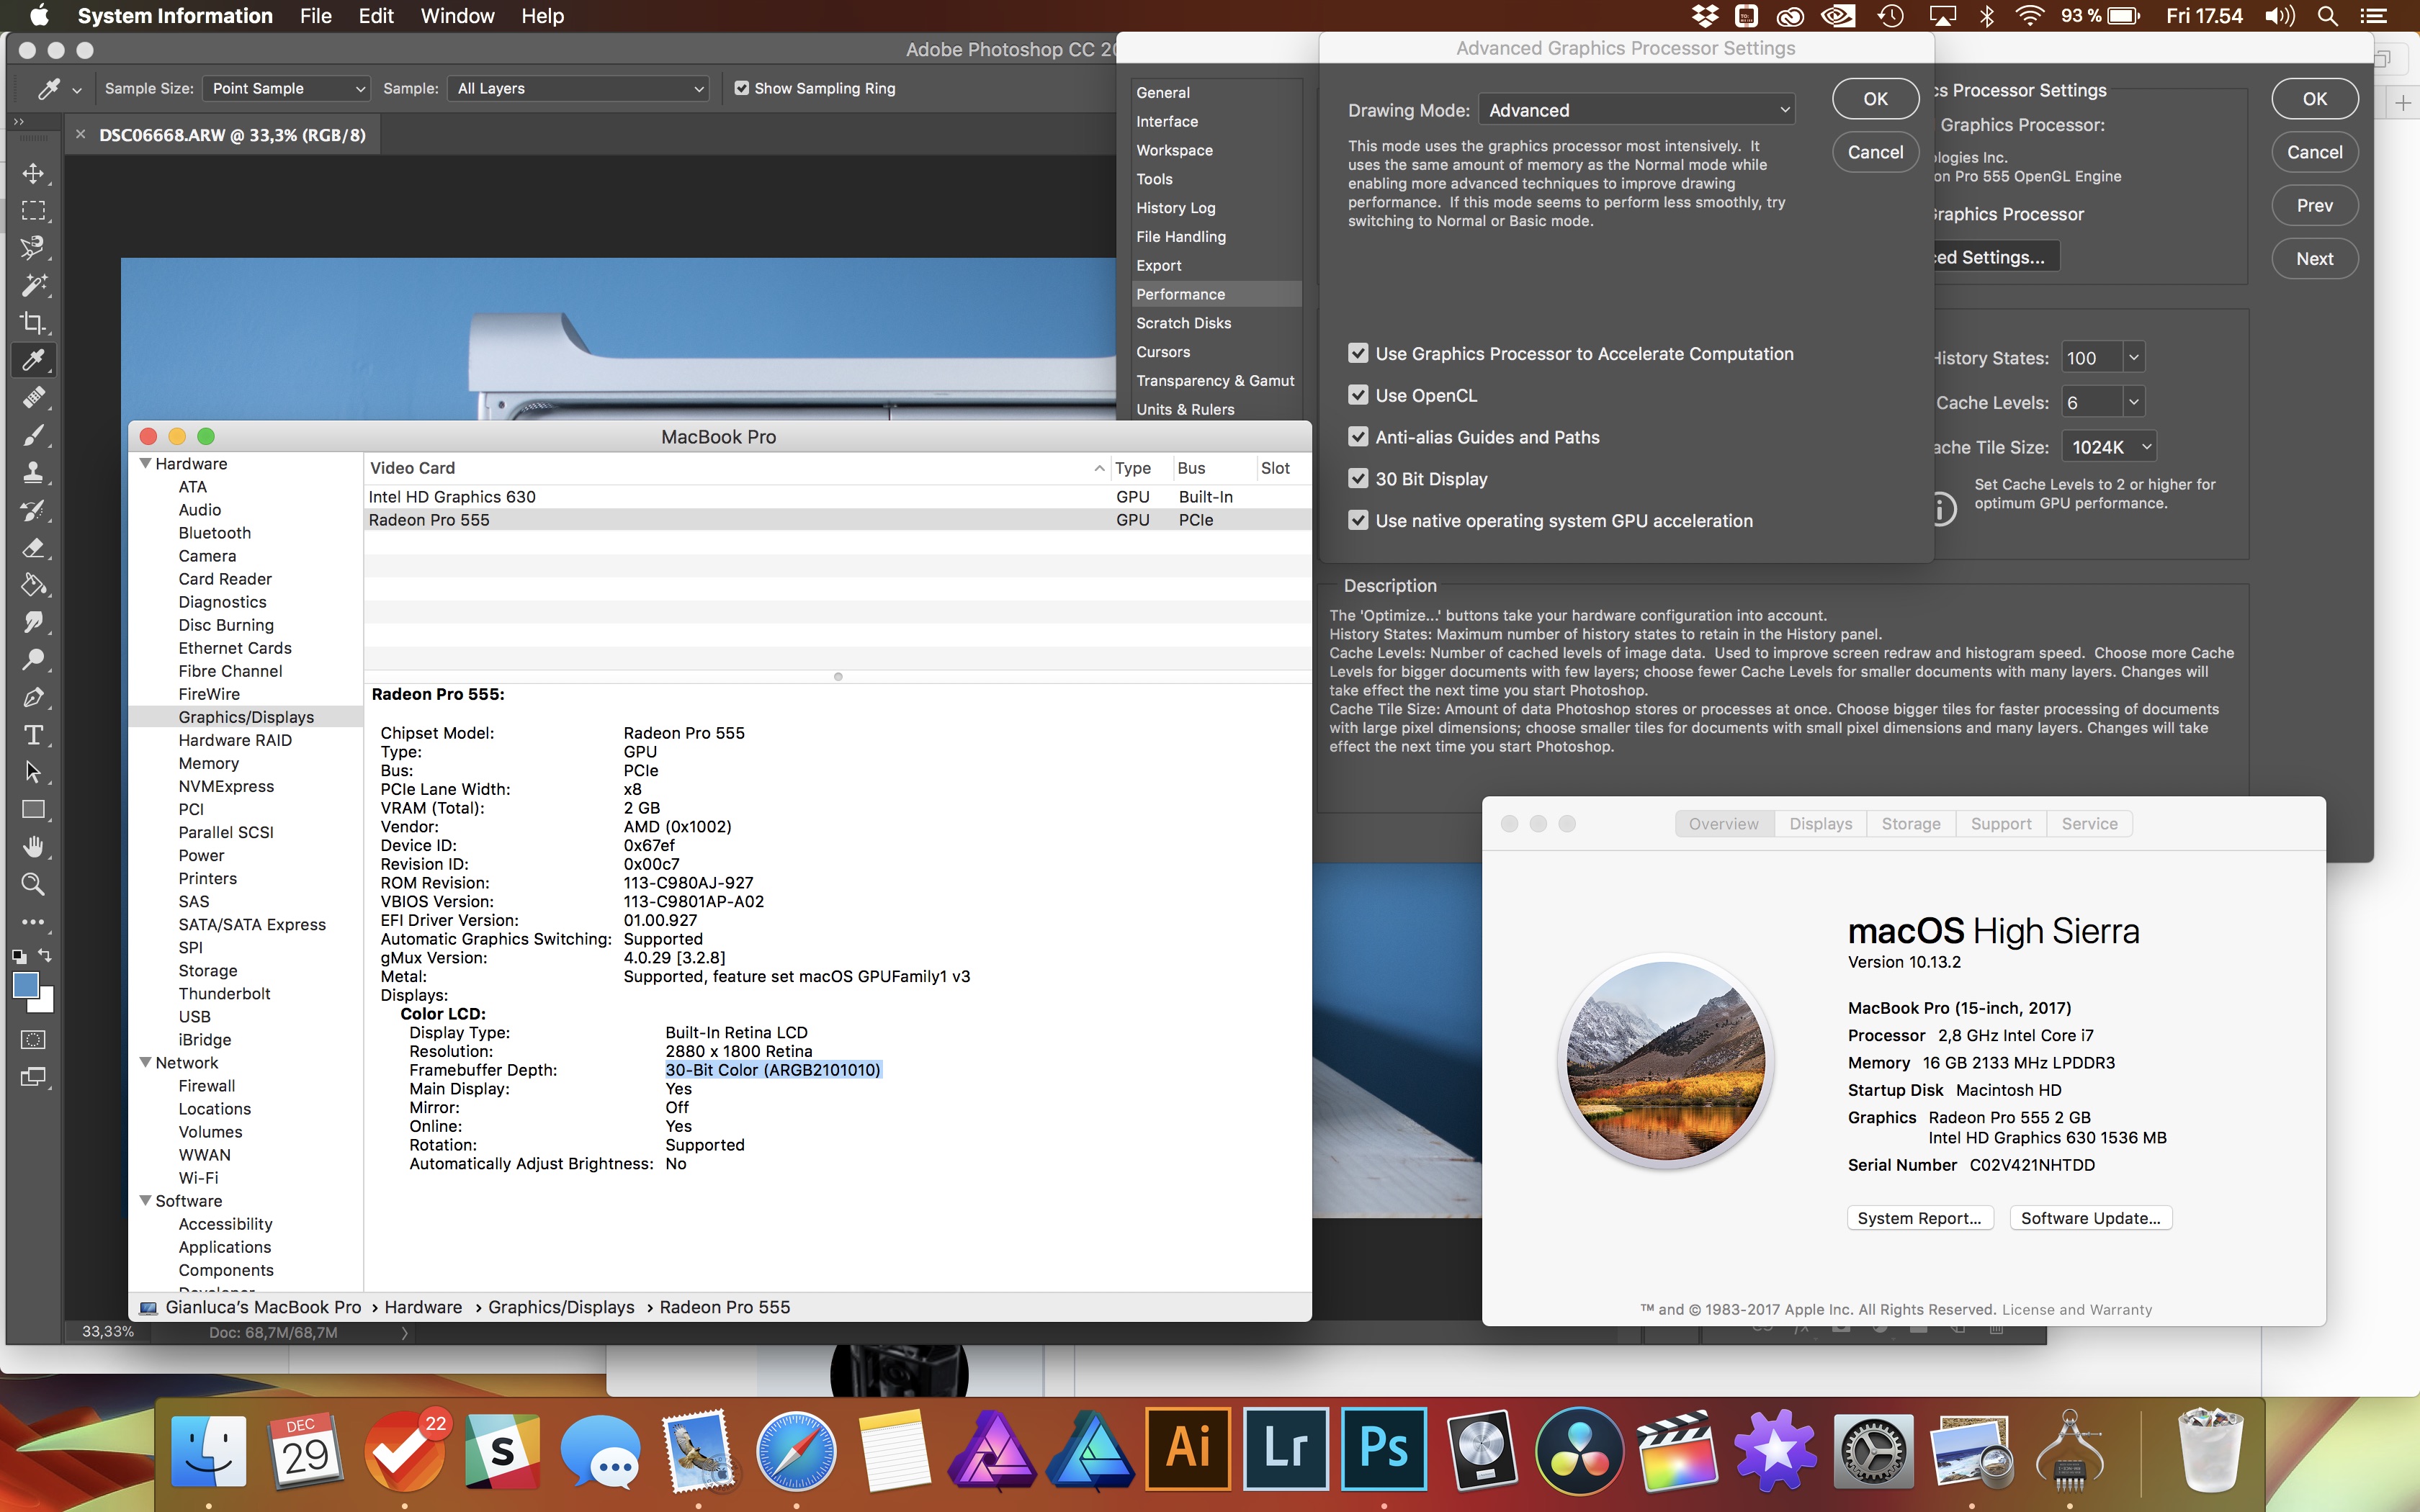Click the blue foreground color swatch

click(x=26, y=985)
